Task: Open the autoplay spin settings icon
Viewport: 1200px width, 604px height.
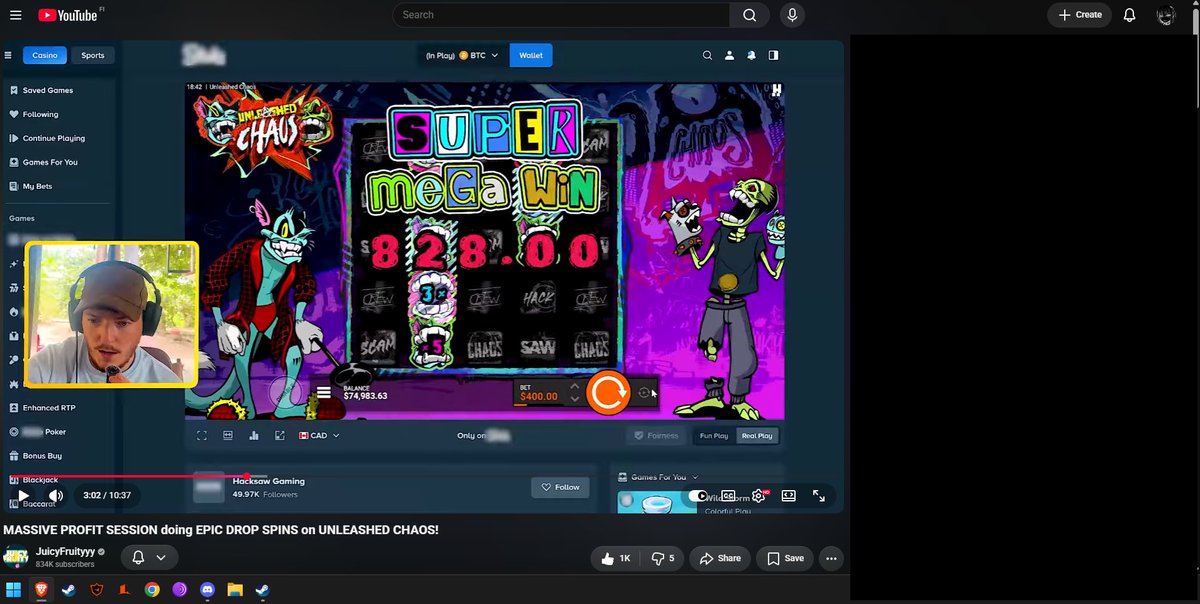Action: coord(644,393)
